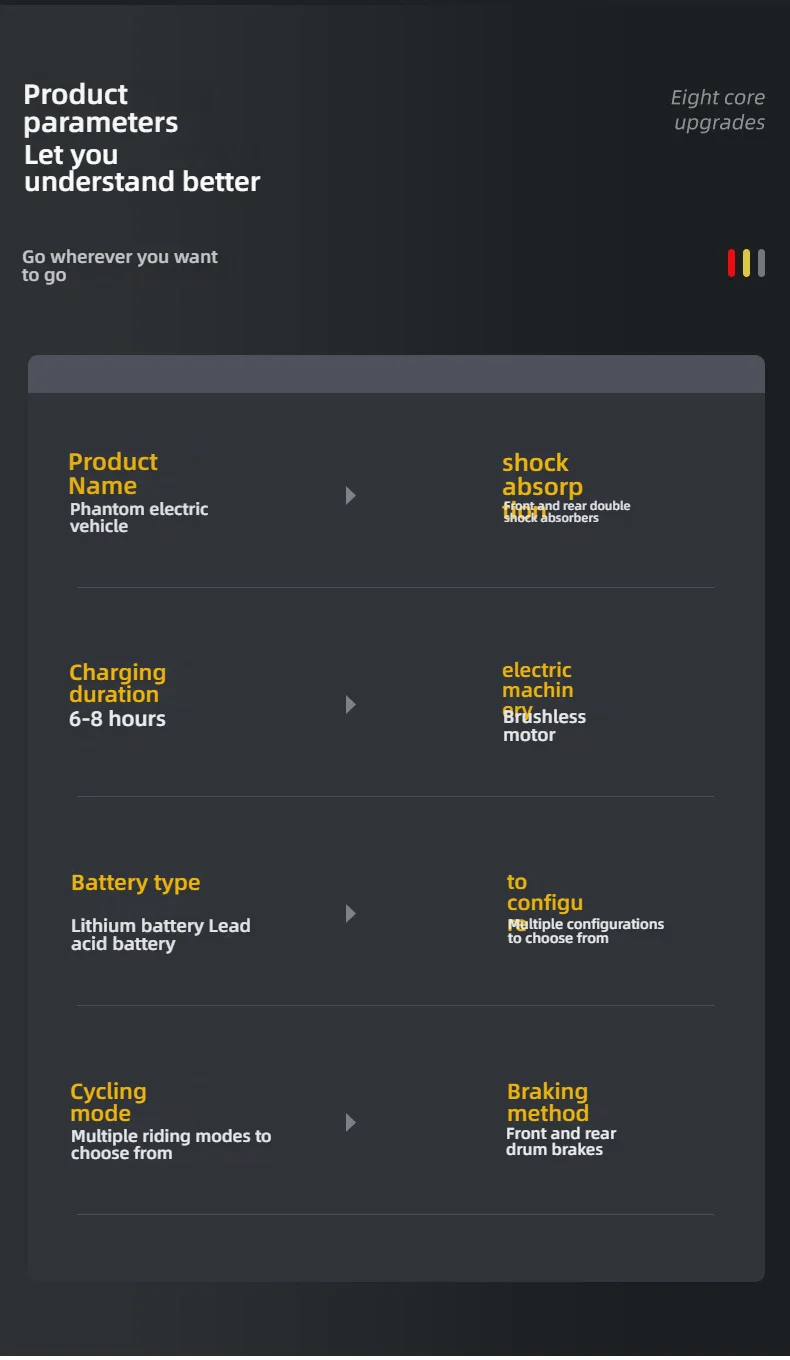Screen dimensions: 790x1360
Task: Click 'Phantom electric vehicle' value
Action: pyautogui.click(x=138, y=517)
